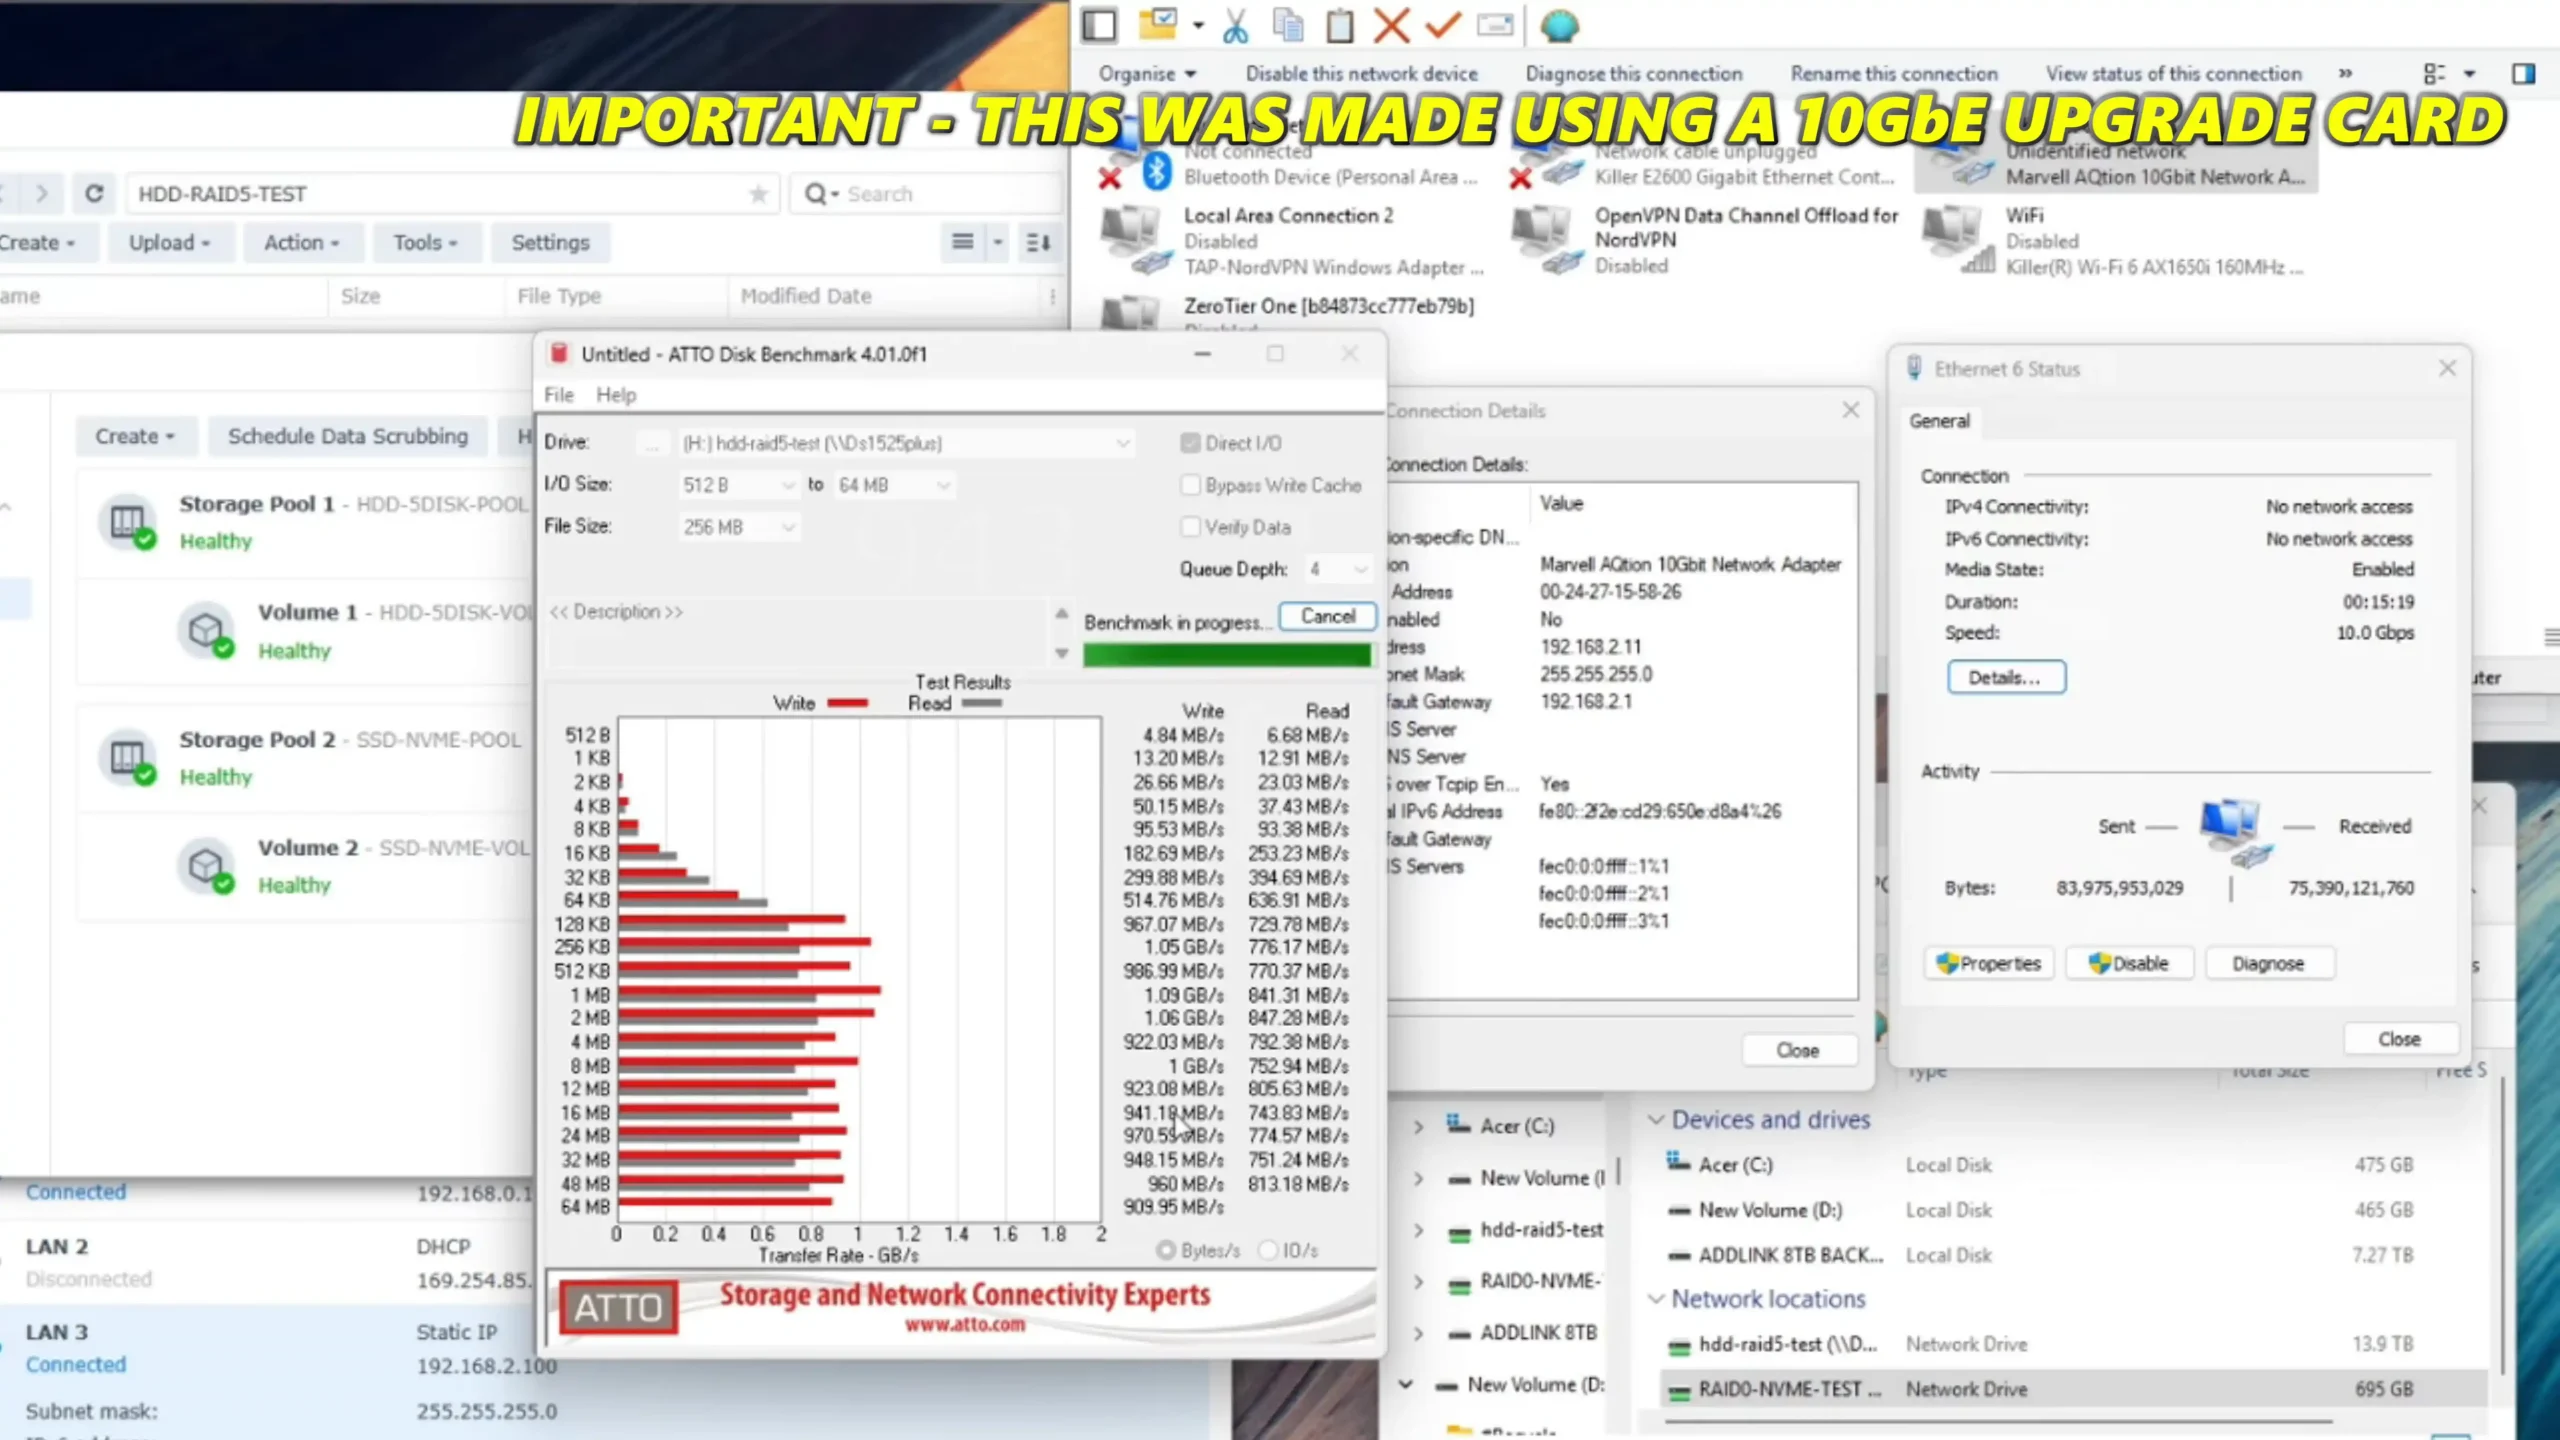Click the green benchmark progress bar

1227,655
